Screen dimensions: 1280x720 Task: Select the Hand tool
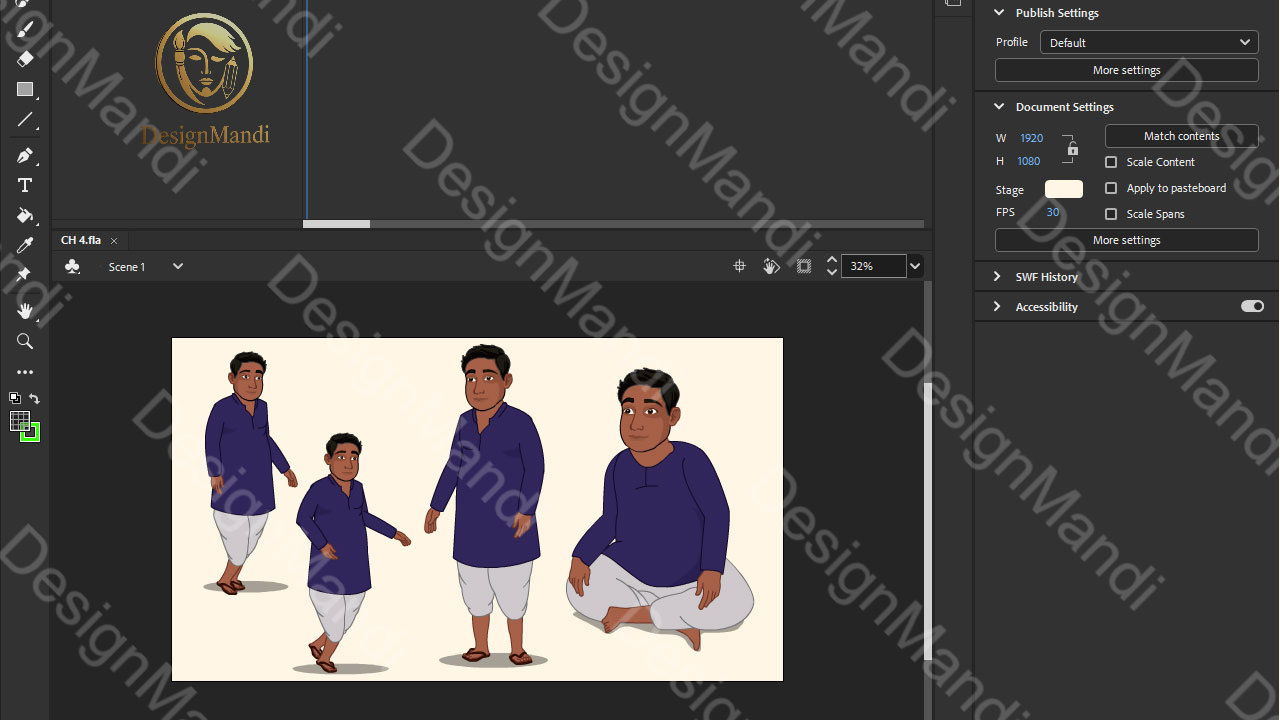coord(25,311)
